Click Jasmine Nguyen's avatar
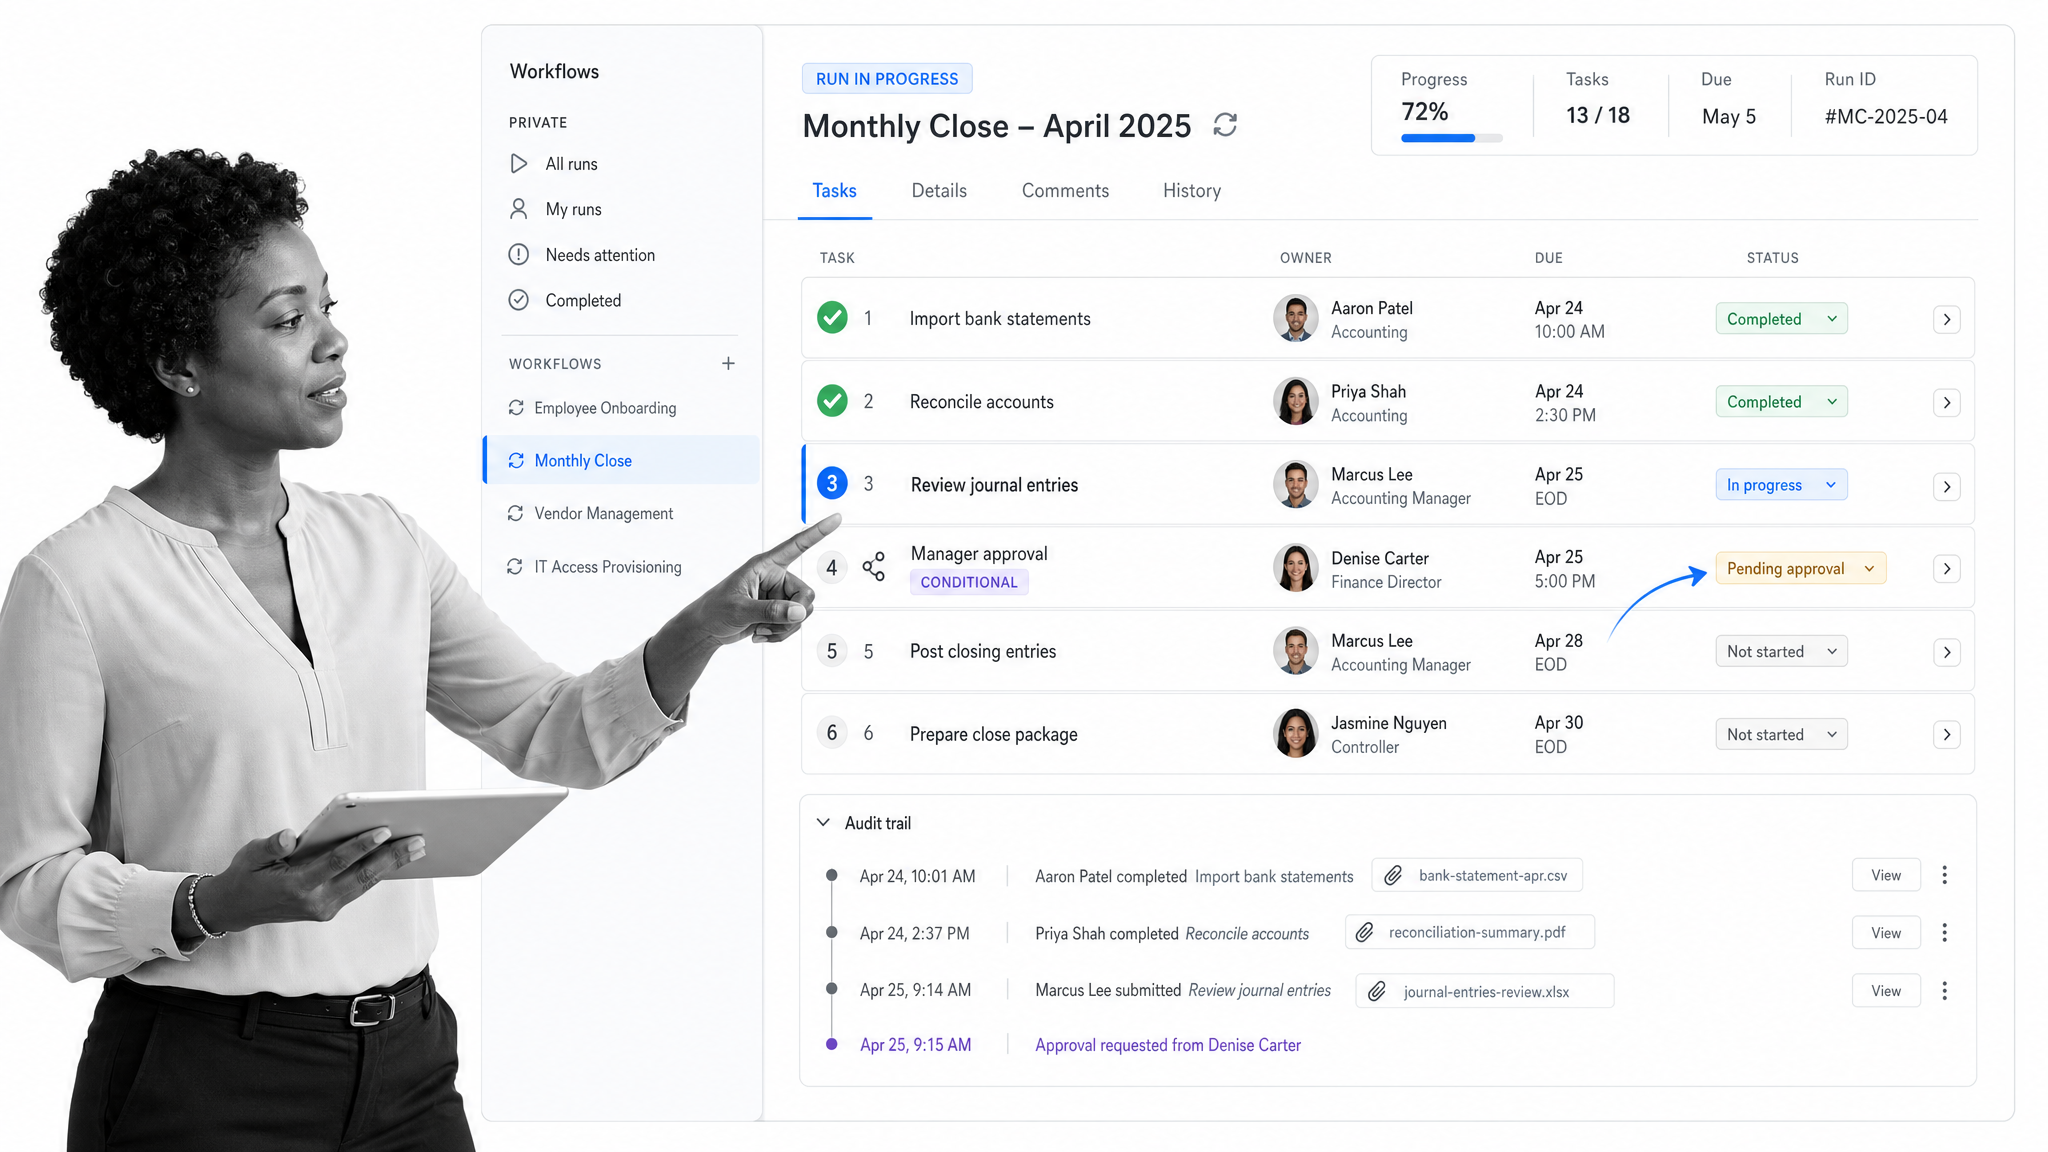The width and height of the screenshot is (2048, 1152). [1295, 733]
